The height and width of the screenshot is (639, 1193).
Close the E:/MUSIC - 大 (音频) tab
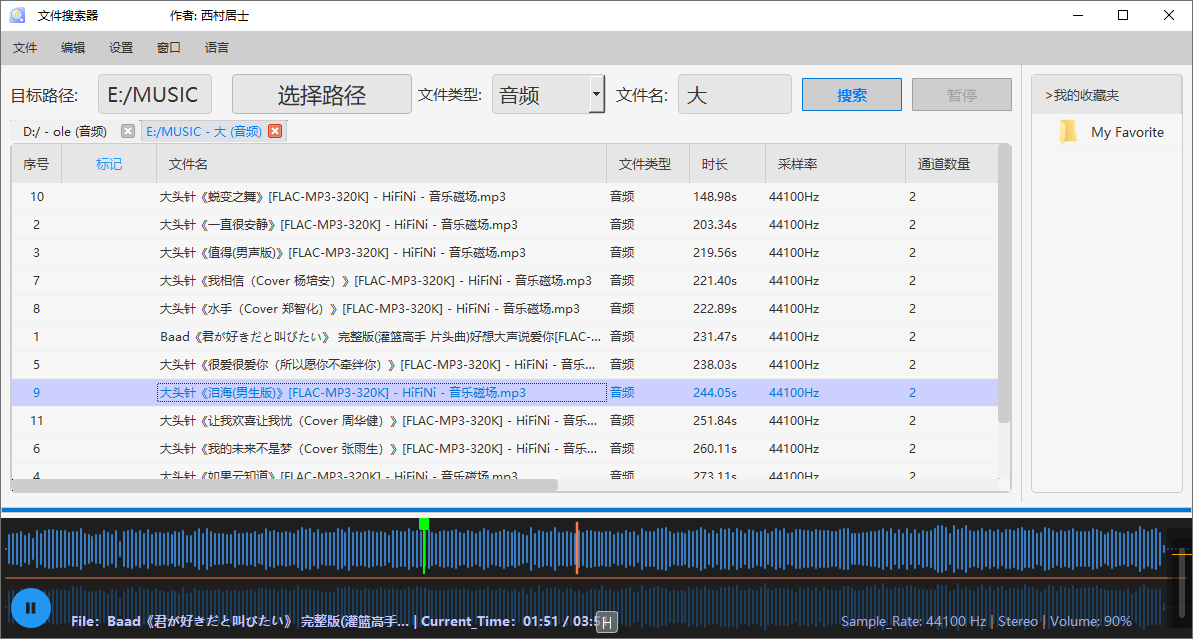point(275,131)
